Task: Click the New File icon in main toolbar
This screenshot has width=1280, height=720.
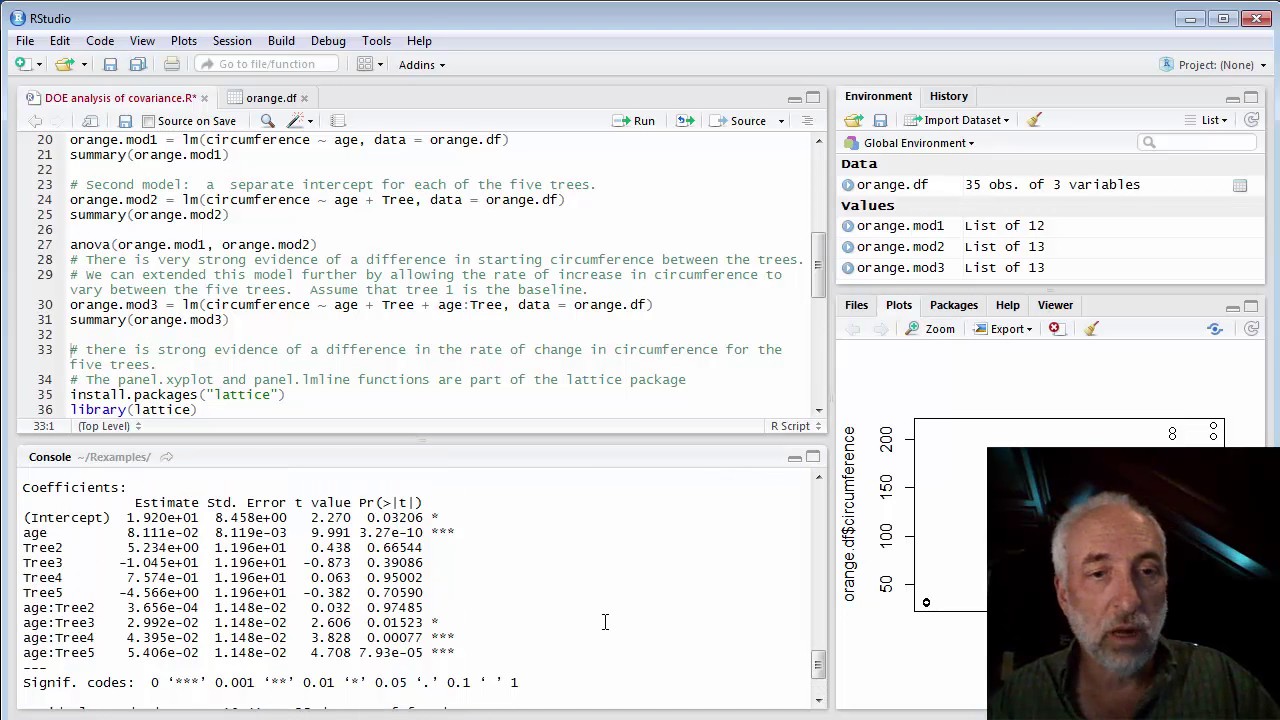Action: [x=21, y=64]
